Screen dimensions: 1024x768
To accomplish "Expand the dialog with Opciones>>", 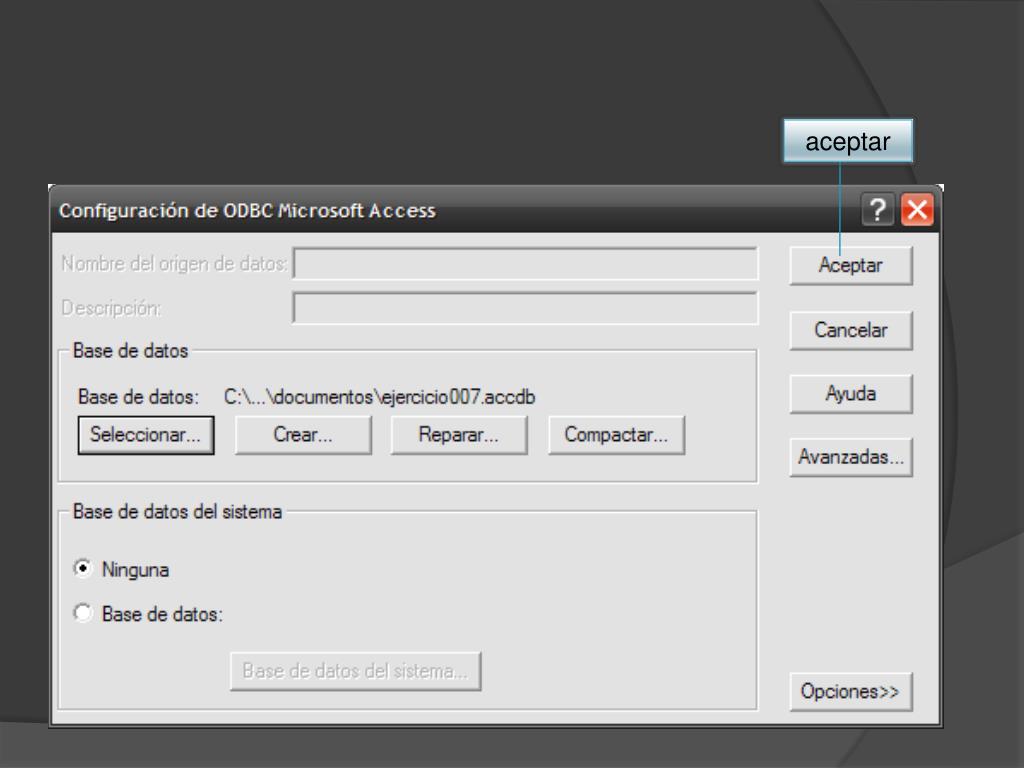I will pos(850,692).
